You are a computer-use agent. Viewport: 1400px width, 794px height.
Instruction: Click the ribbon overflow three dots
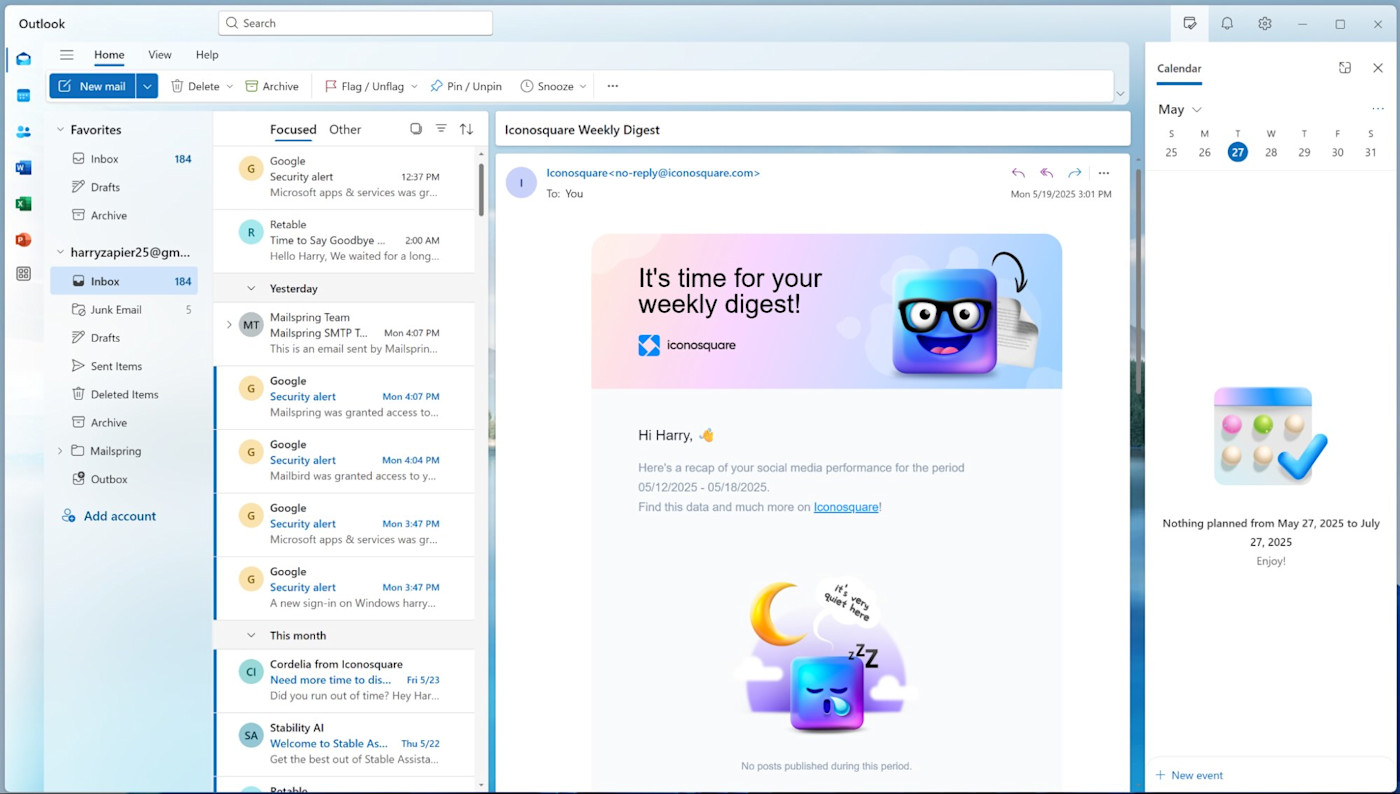pyautogui.click(x=613, y=86)
